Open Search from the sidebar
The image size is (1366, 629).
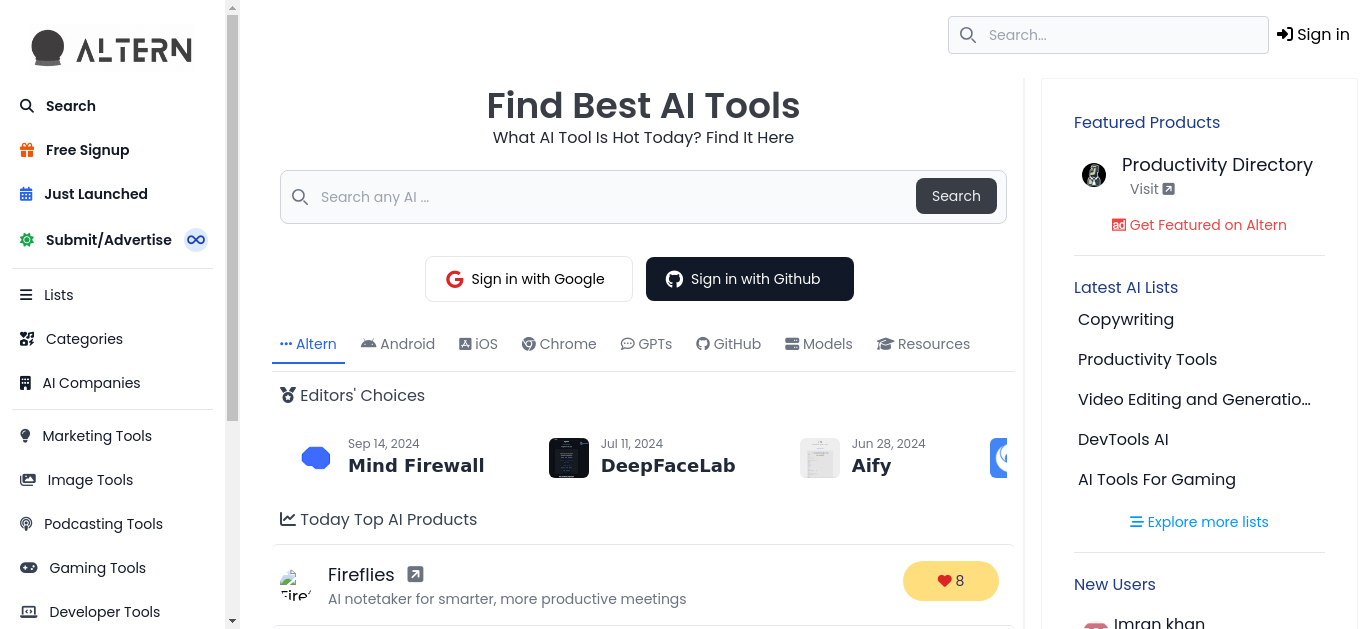(x=71, y=106)
